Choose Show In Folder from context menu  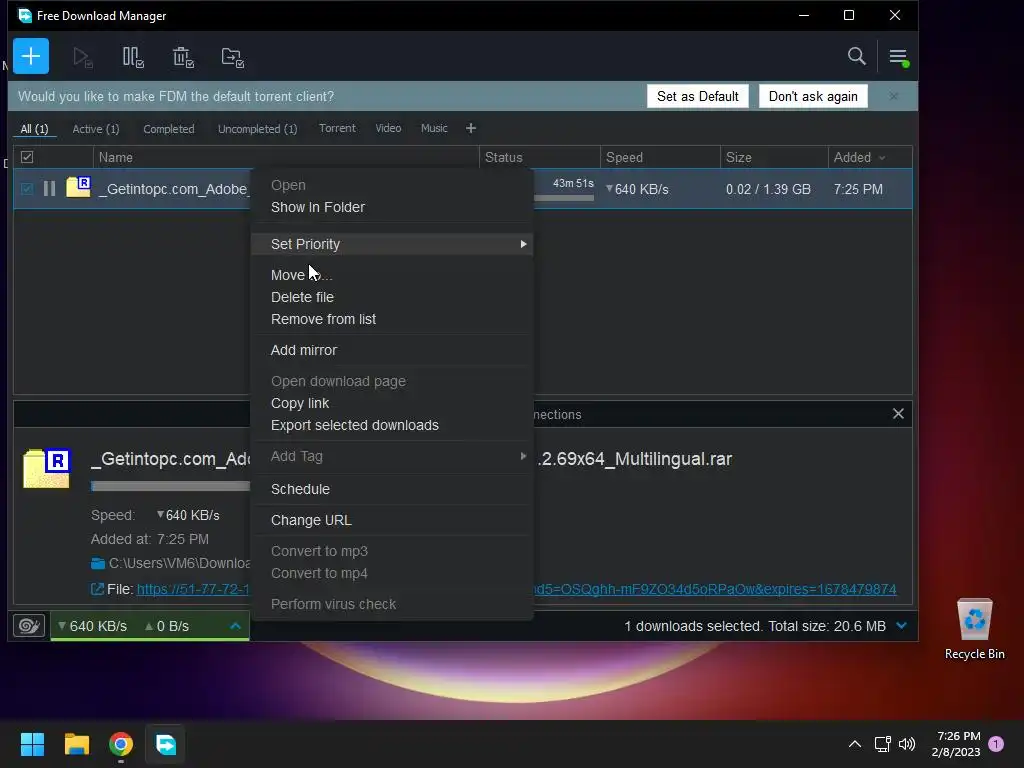tap(318, 207)
